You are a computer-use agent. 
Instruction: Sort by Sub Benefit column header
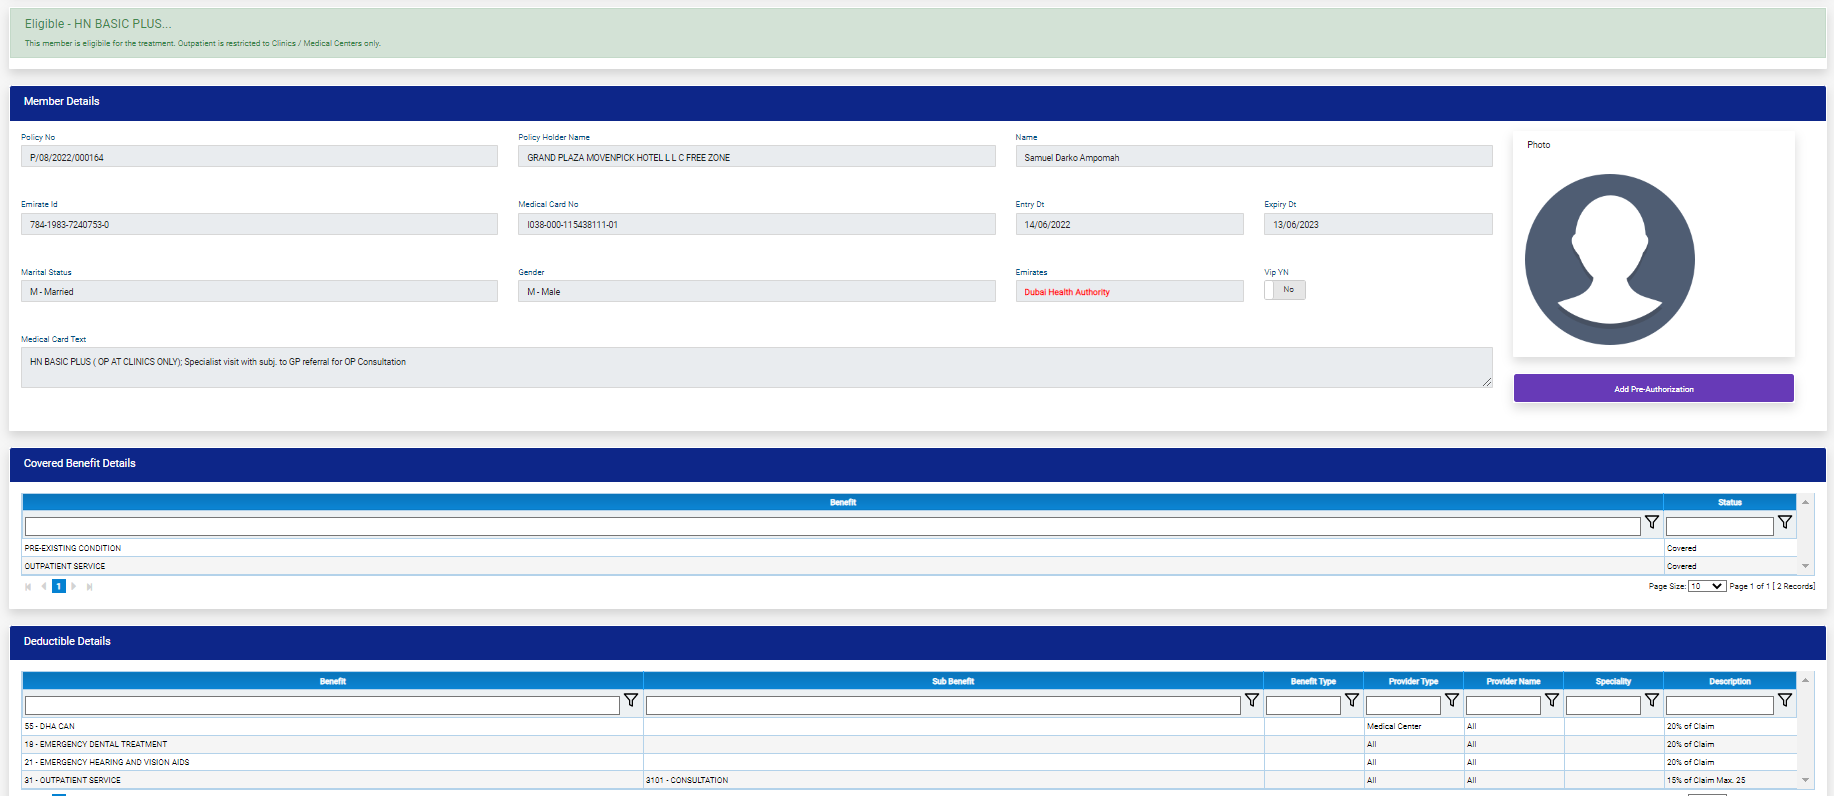coord(952,682)
